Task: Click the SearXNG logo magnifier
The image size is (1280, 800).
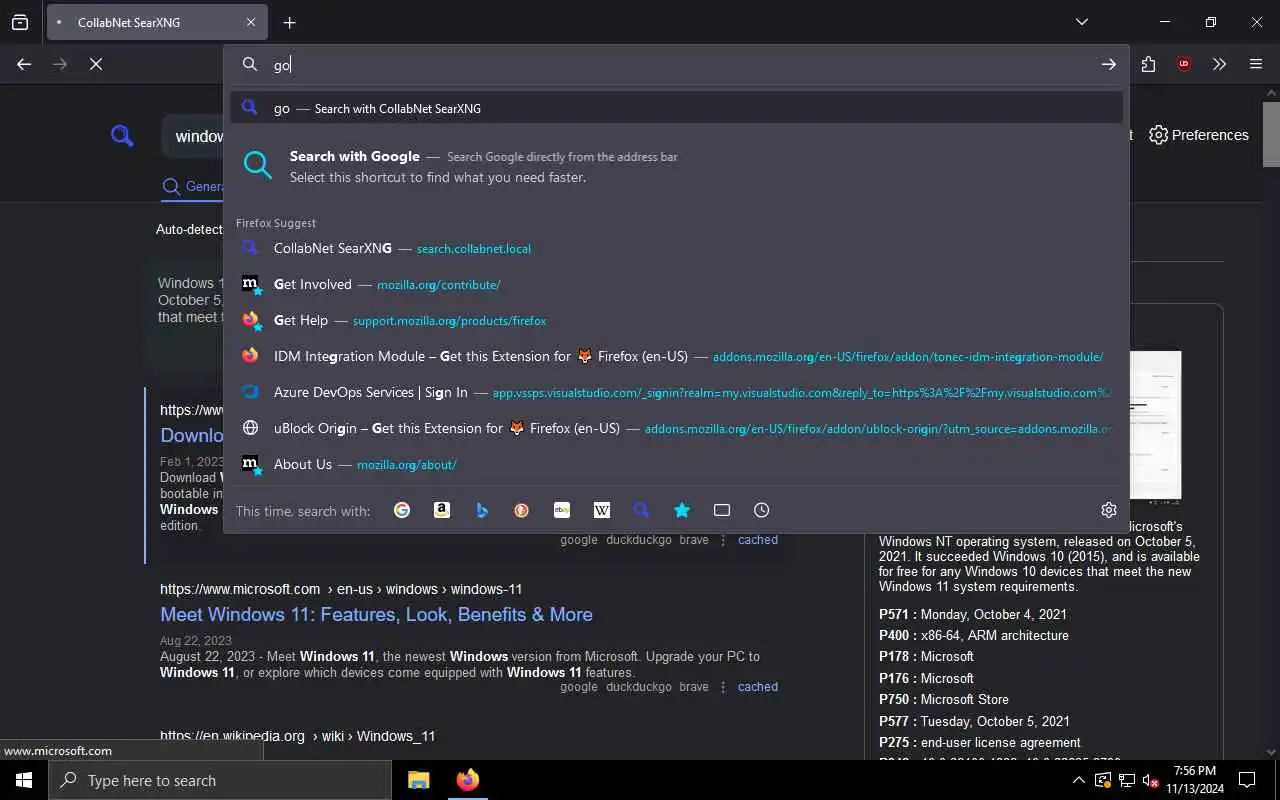Action: [x=122, y=135]
